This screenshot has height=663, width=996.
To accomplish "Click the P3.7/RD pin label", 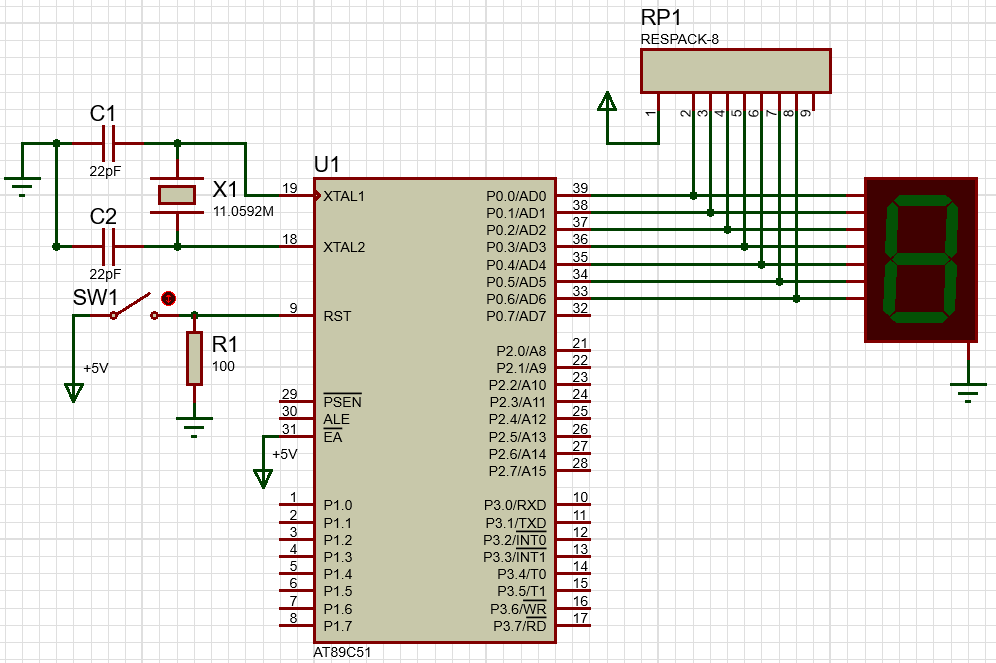I will coord(520,626).
